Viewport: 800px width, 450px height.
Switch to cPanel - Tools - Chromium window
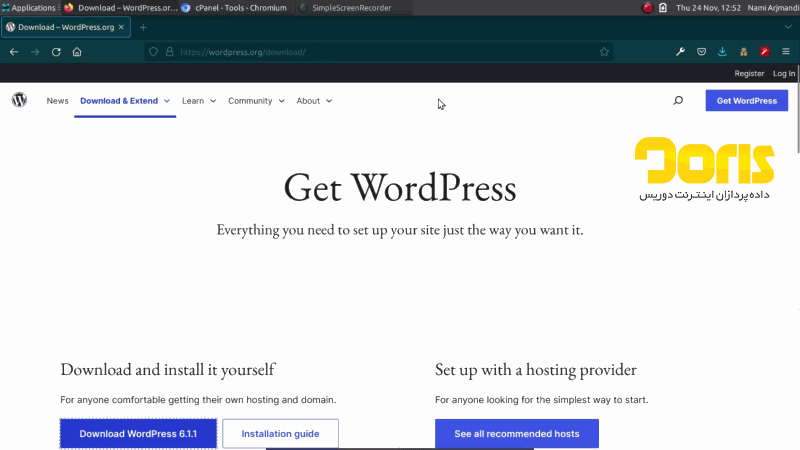pos(235,8)
